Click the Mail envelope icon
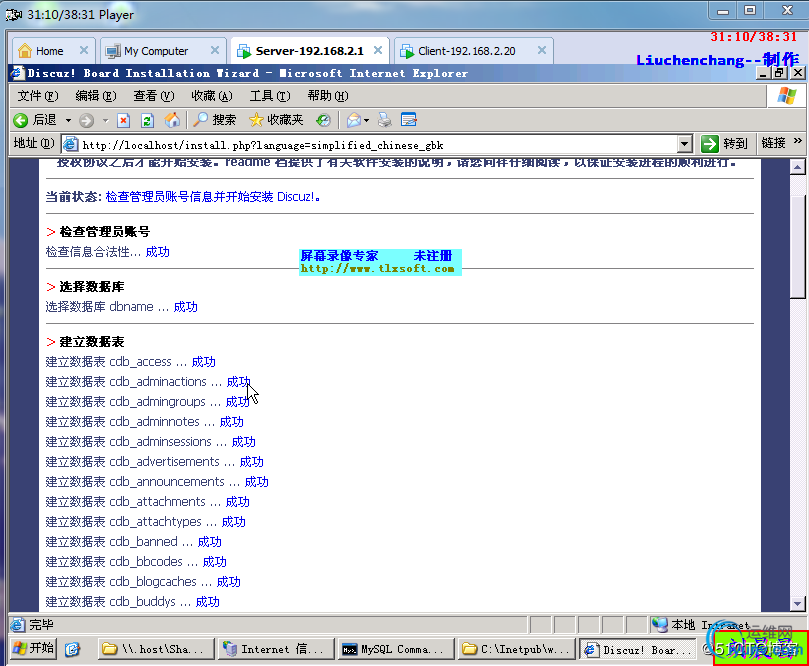This screenshot has width=809, height=666. click(x=353, y=120)
